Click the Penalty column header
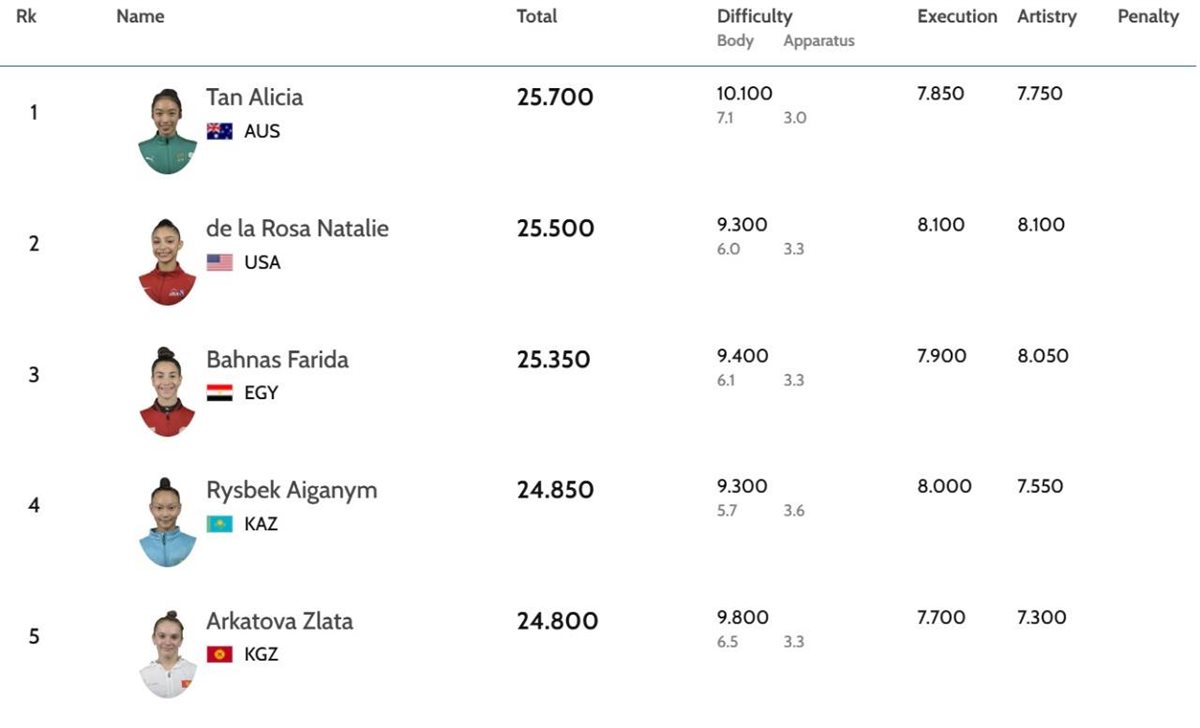 pos(1148,17)
